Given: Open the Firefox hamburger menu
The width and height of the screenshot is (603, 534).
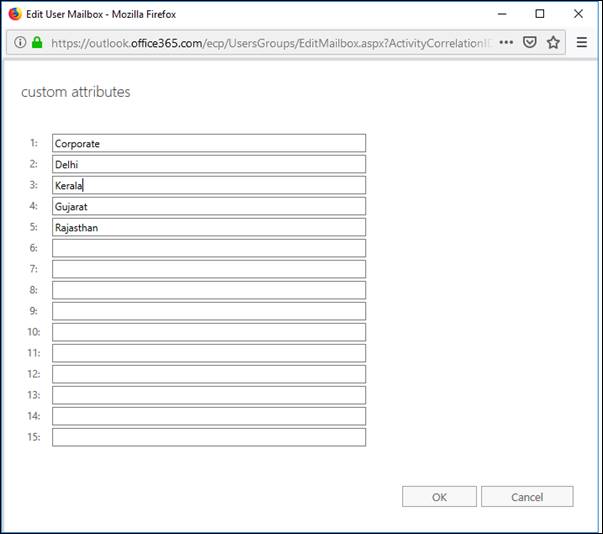Looking at the screenshot, I should coord(582,42).
